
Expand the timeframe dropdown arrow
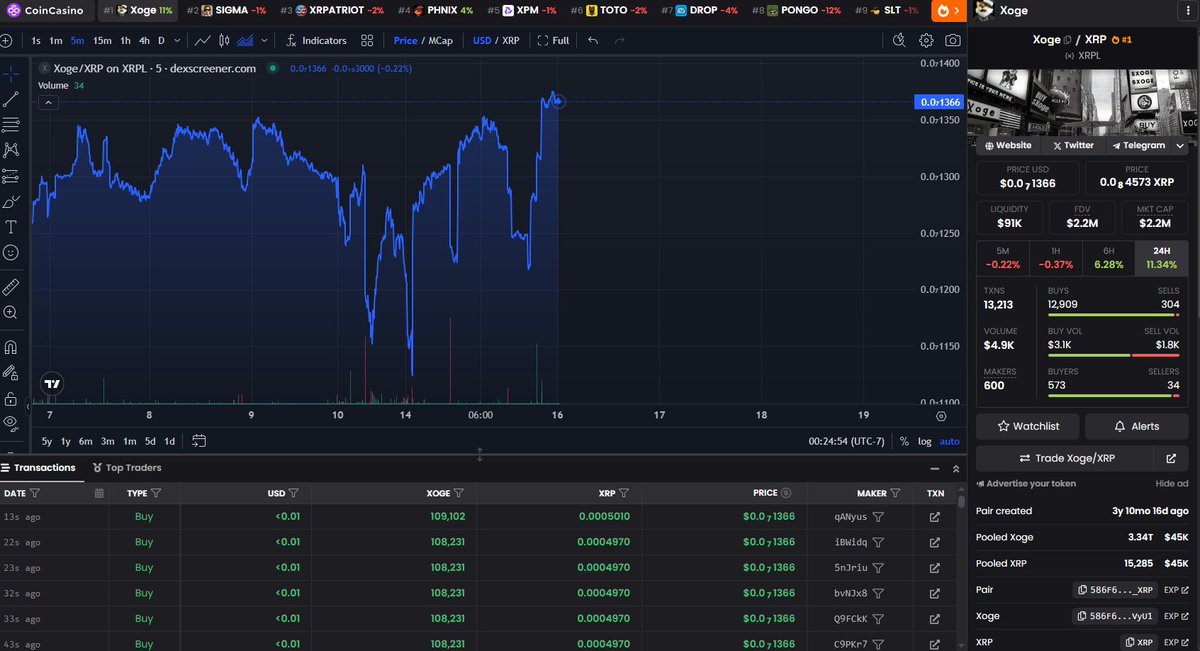click(177, 41)
